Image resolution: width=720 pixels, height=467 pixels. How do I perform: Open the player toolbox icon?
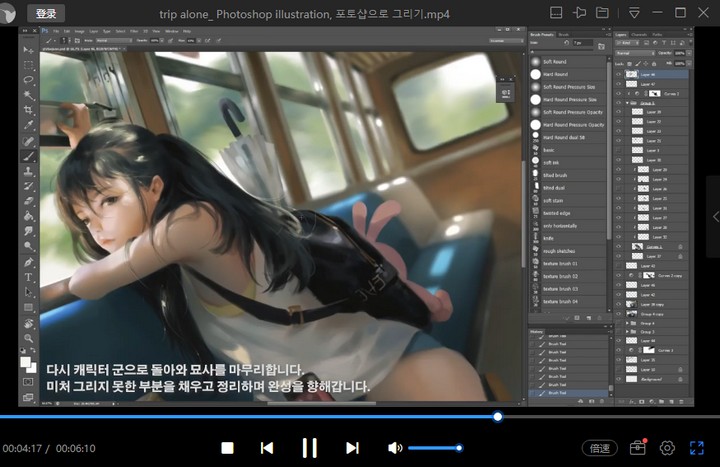[x=637, y=448]
